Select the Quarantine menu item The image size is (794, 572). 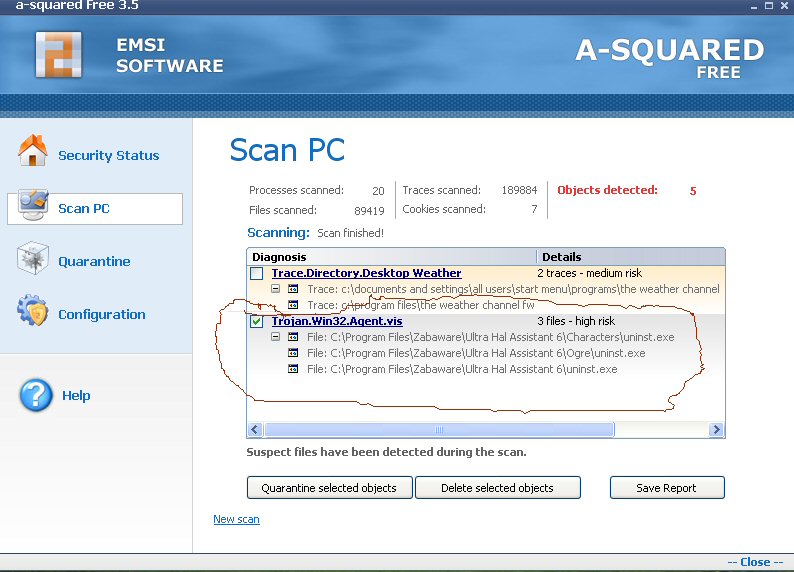[94, 261]
